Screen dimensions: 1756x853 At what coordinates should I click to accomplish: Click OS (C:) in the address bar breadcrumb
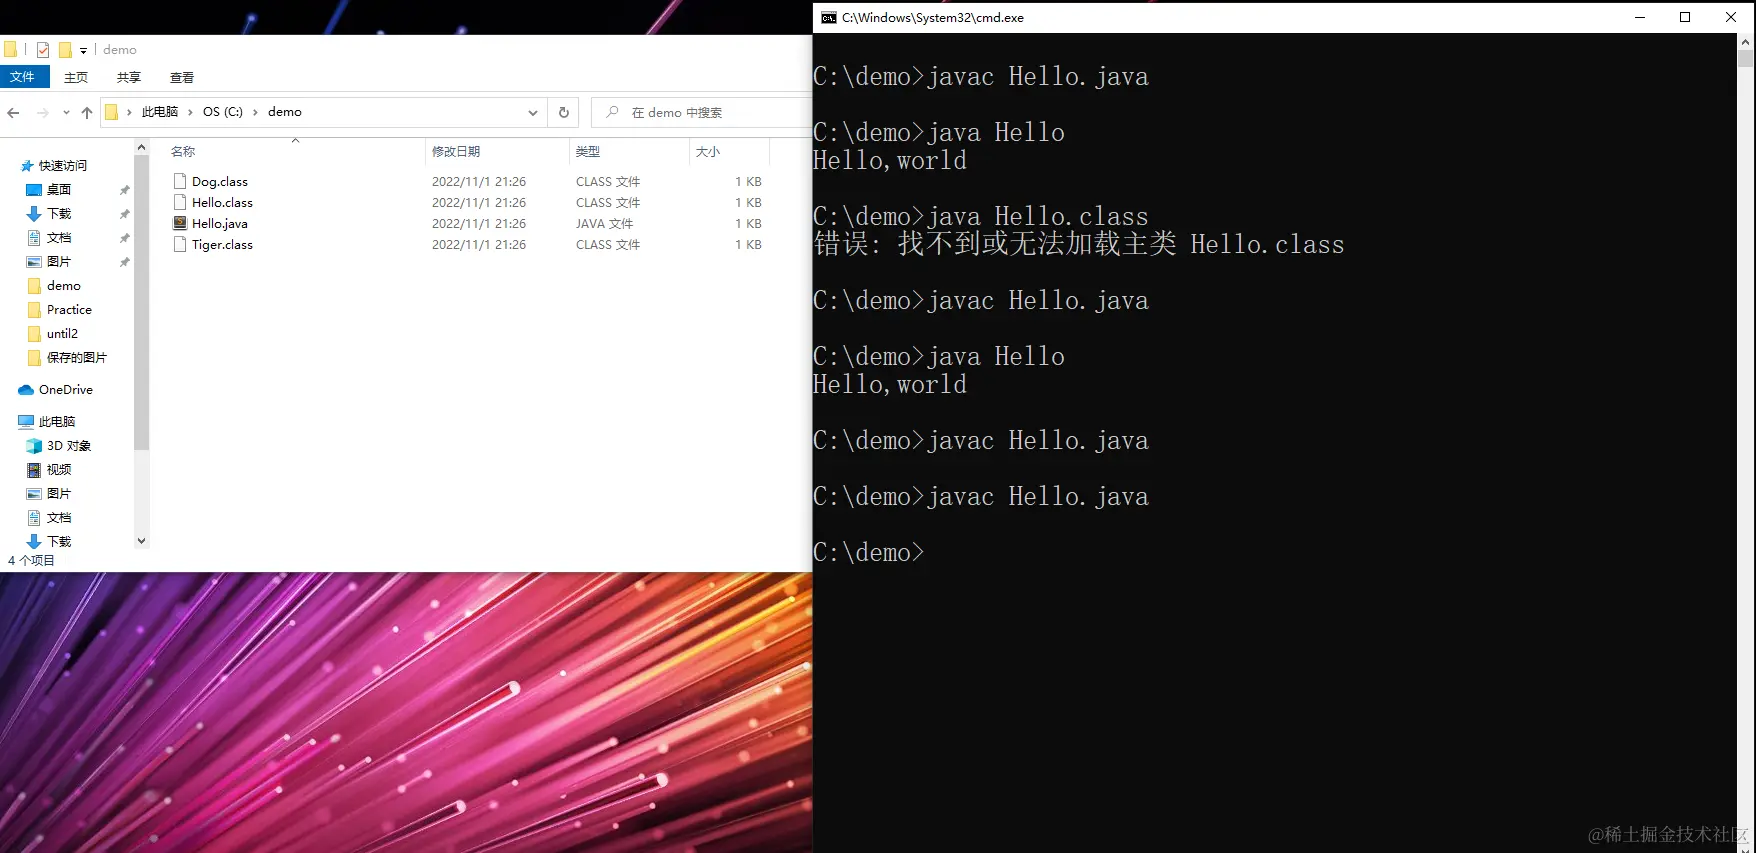[223, 112]
